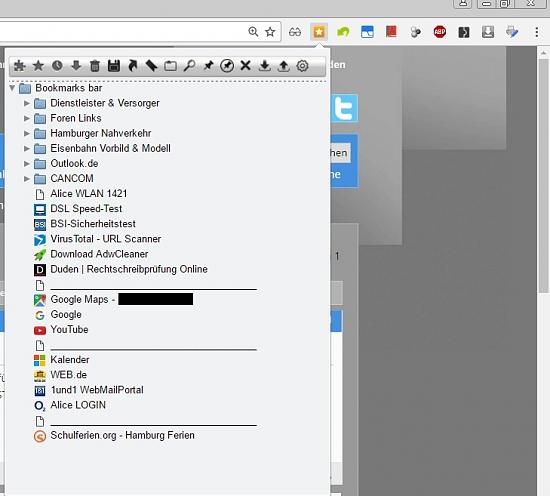Viewport: 550px width, 496px height.
Task: Click the orange star bookmarks extension icon
Action: click(x=319, y=32)
